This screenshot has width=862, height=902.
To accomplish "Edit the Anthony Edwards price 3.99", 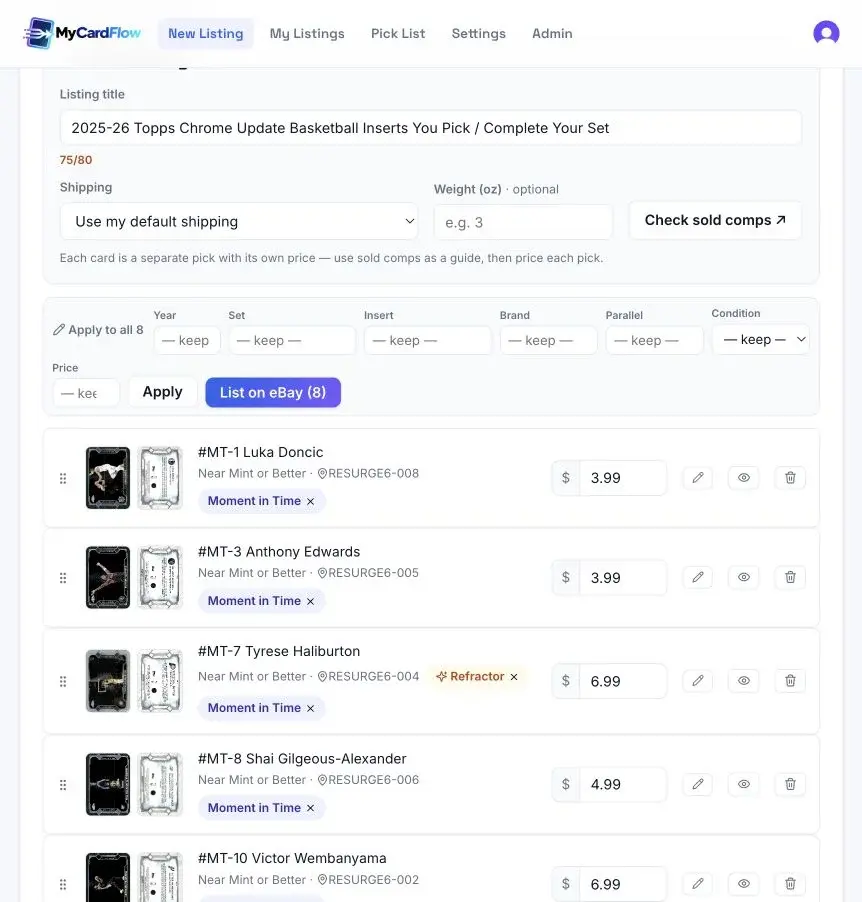I will pos(623,578).
